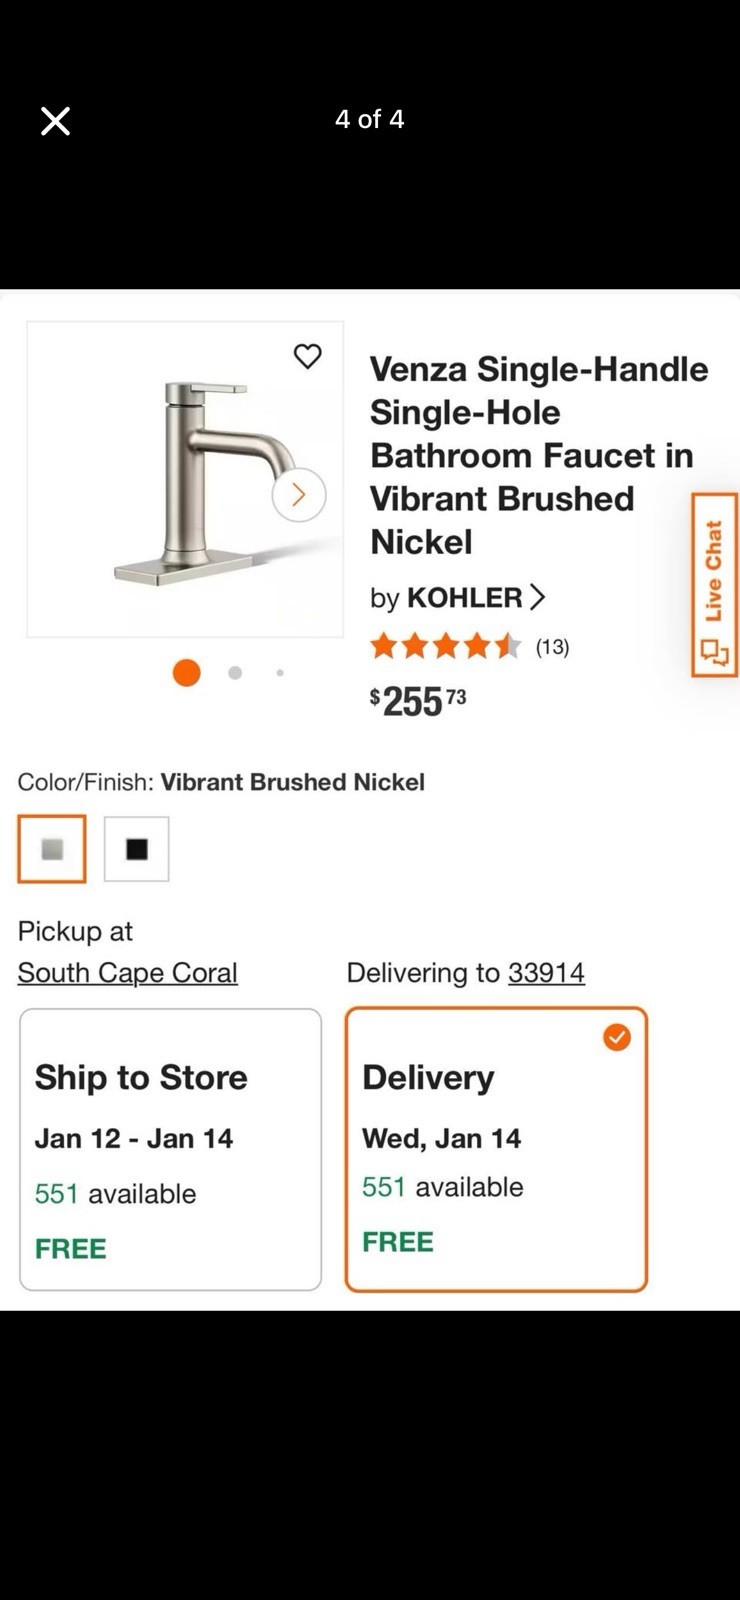The width and height of the screenshot is (740, 1600).
Task: Close the image viewer with X icon
Action: coord(55,121)
